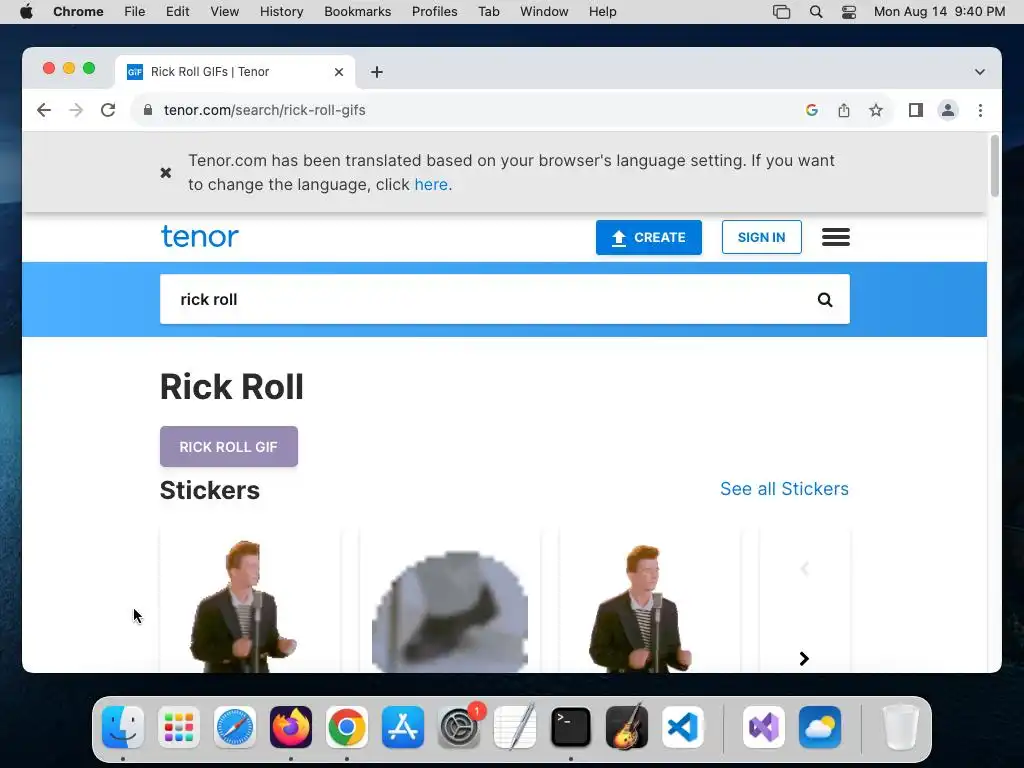Open the App Store from the dock
The width and height of the screenshot is (1024, 768).
(403, 727)
